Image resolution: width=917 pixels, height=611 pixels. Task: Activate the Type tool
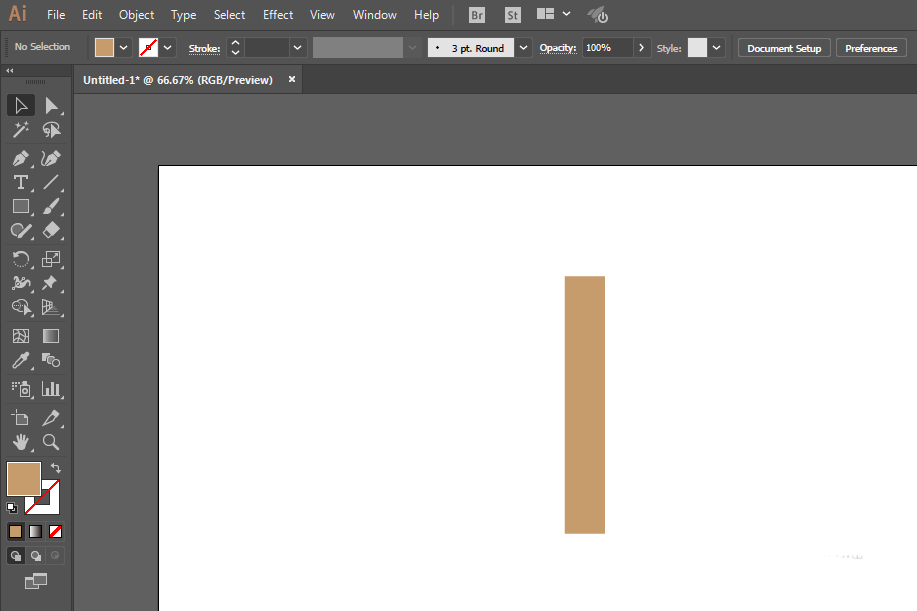point(21,182)
